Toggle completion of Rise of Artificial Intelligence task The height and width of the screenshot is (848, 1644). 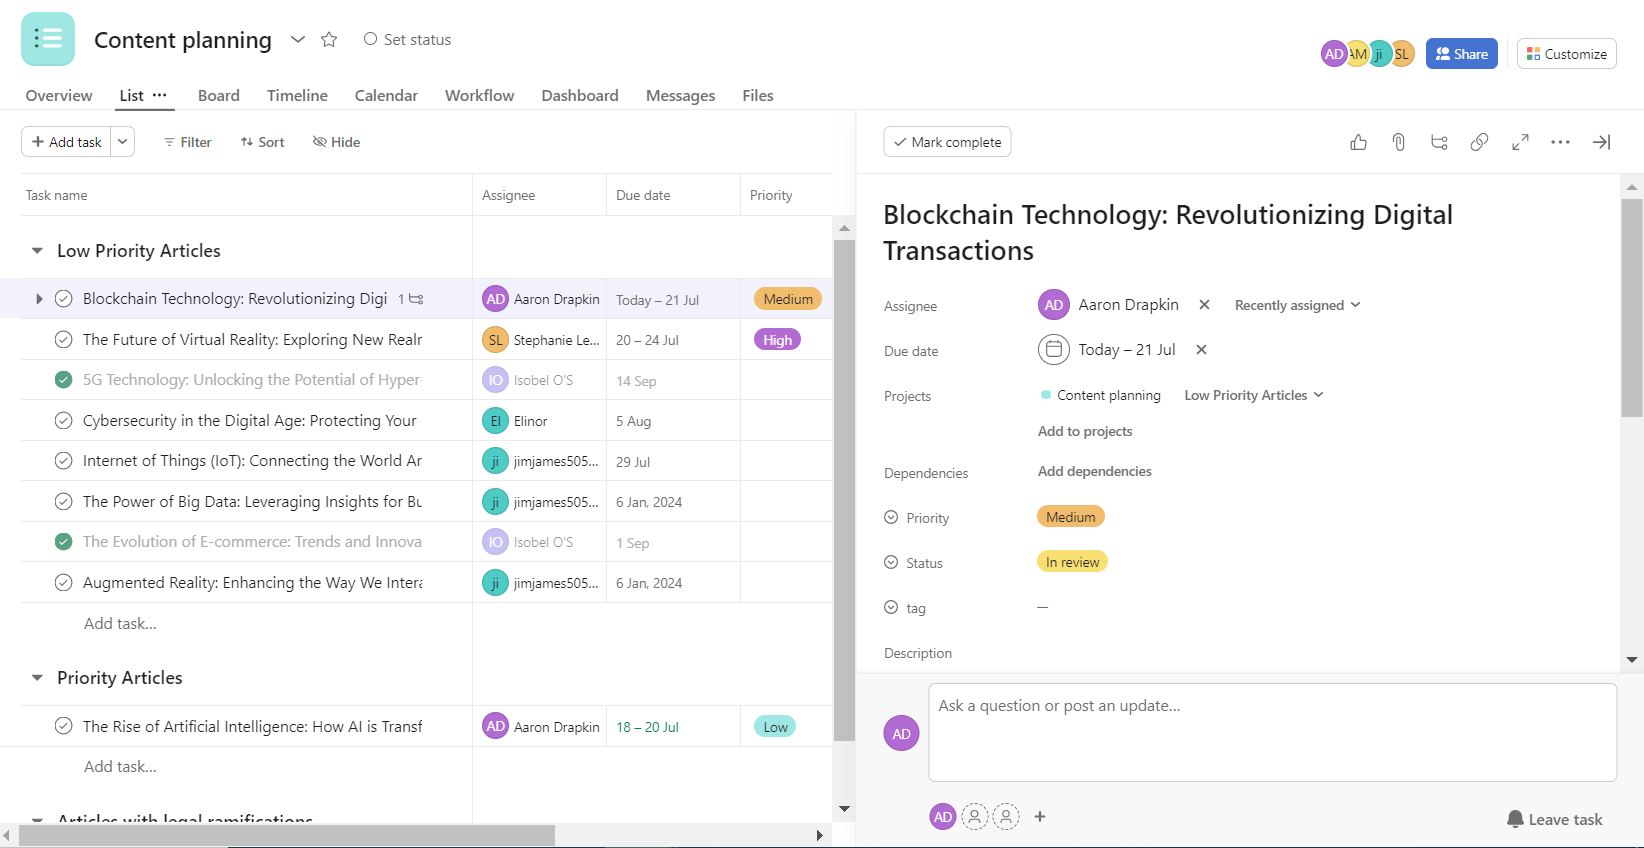[63, 727]
